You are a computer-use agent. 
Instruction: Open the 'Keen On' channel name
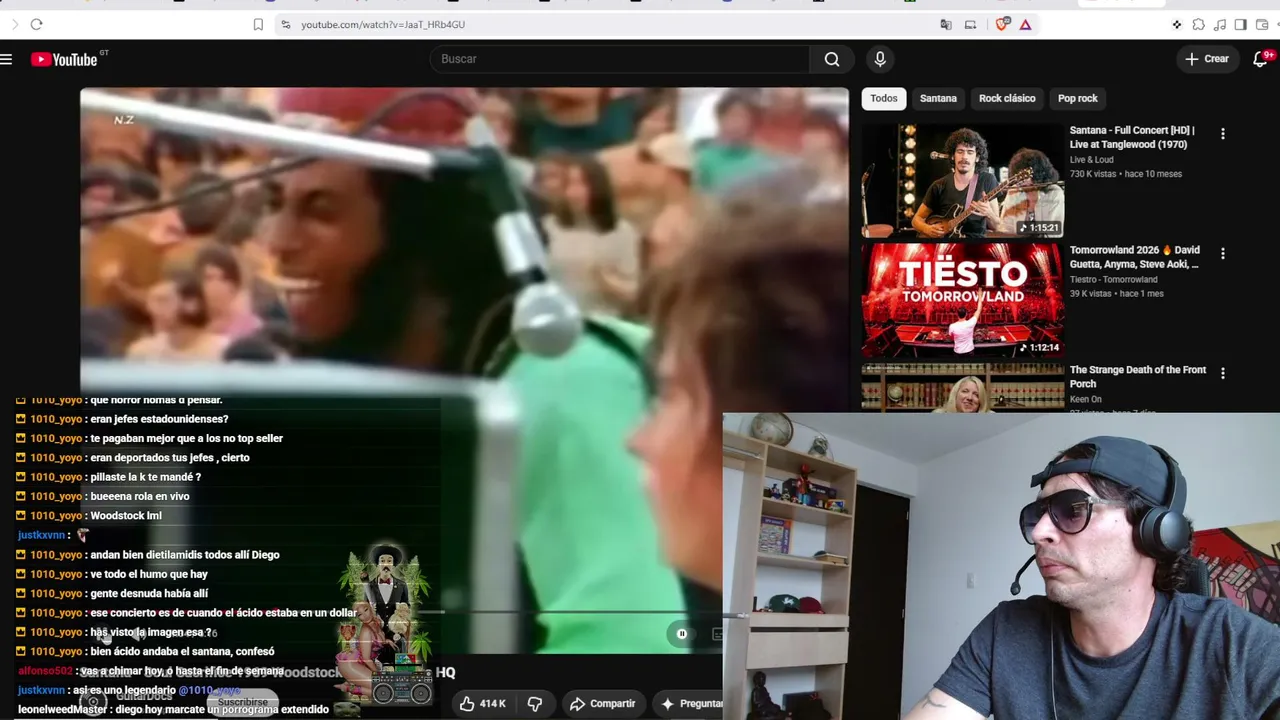[1086, 399]
